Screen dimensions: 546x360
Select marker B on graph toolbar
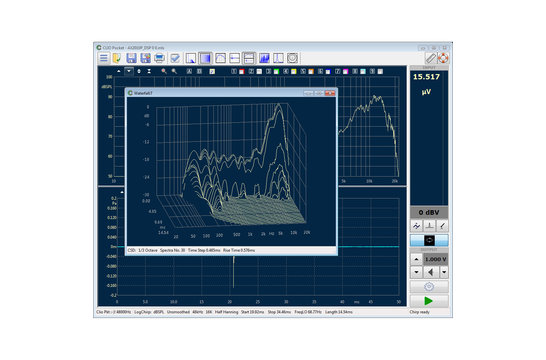(x=199, y=71)
